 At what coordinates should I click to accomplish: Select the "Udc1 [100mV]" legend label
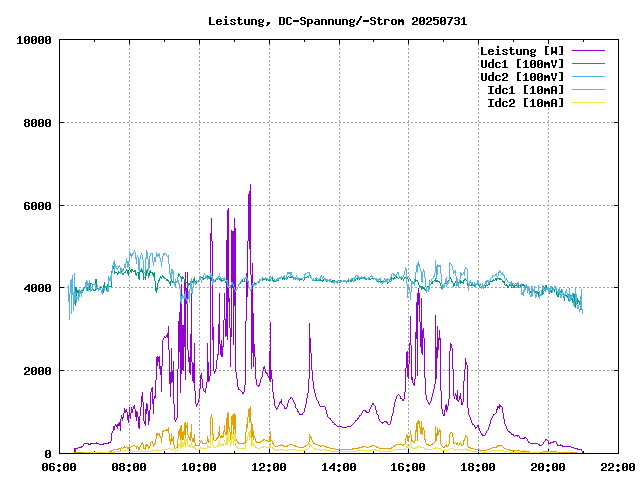pos(521,64)
